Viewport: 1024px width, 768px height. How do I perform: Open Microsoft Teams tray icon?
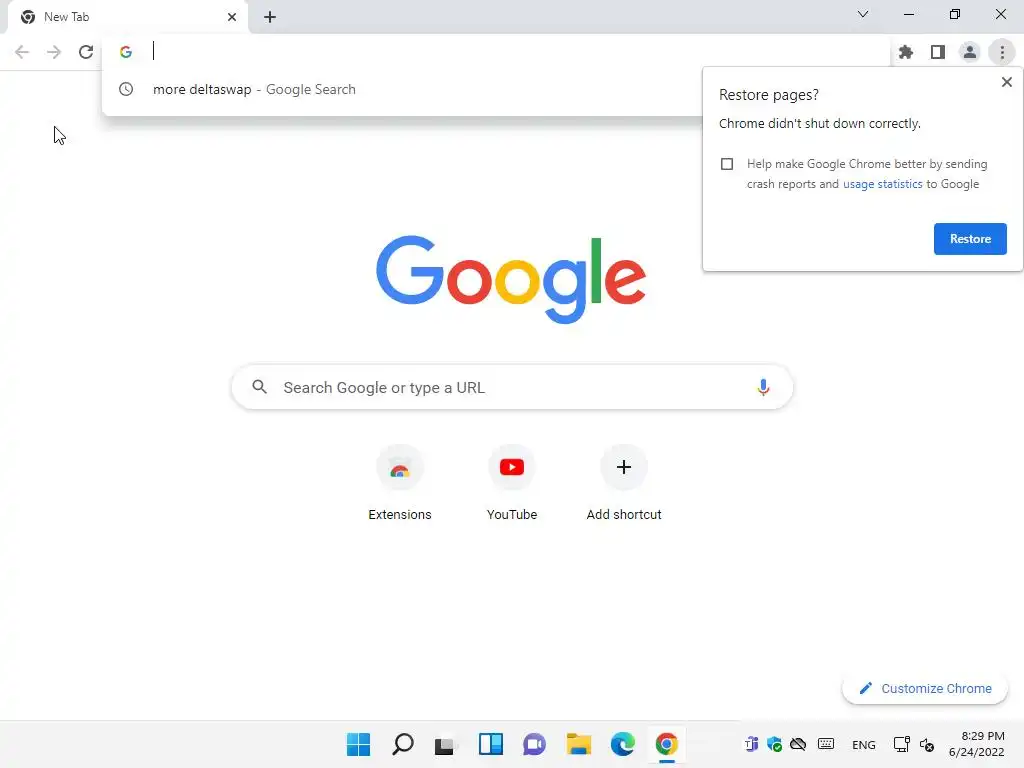point(752,744)
